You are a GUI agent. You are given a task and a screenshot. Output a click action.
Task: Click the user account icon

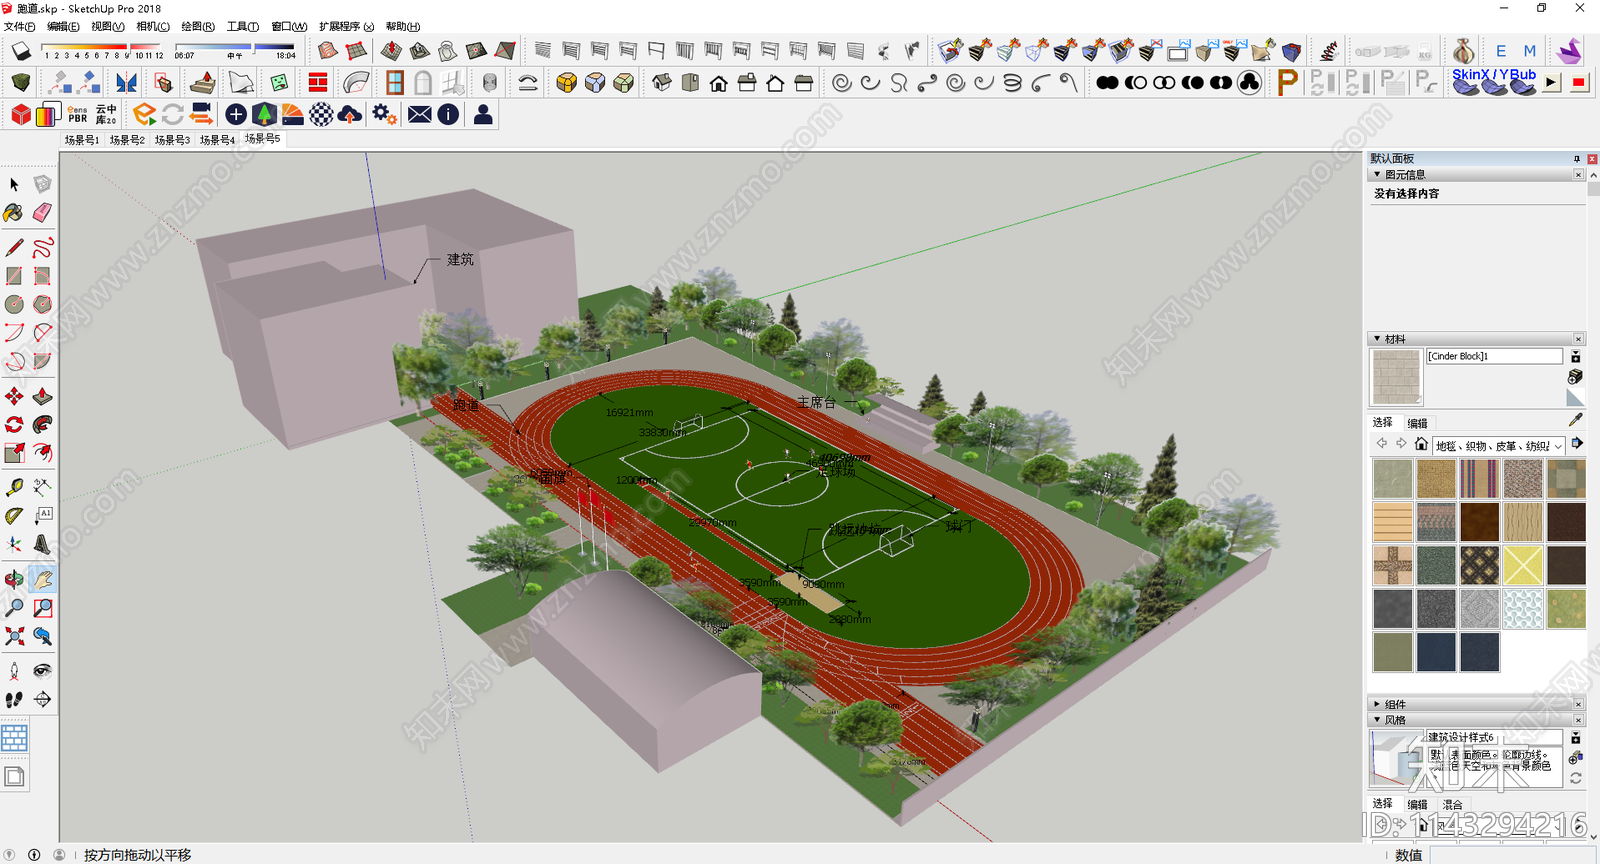tap(483, 115)
